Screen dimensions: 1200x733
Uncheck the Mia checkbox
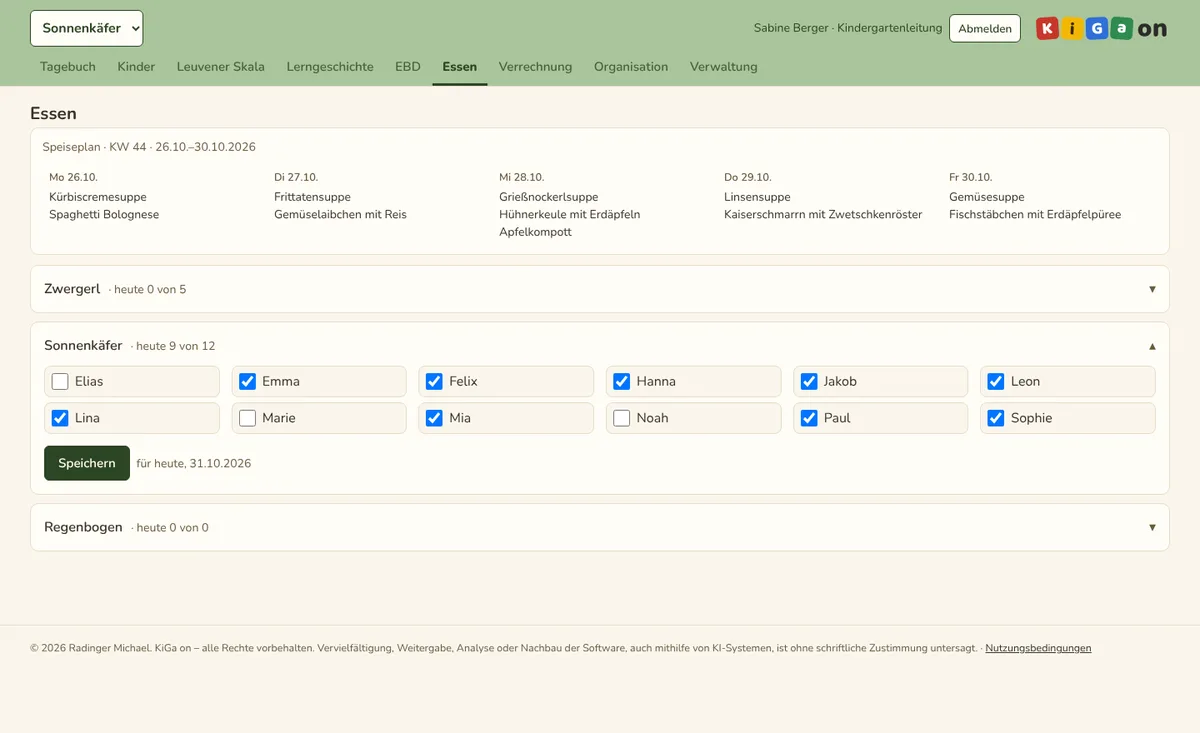(434, 418)
